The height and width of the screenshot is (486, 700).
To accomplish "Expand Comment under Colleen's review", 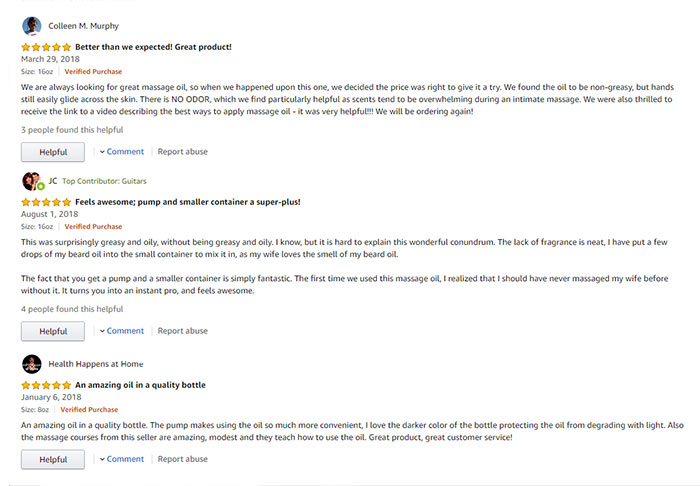I will 122,152.
